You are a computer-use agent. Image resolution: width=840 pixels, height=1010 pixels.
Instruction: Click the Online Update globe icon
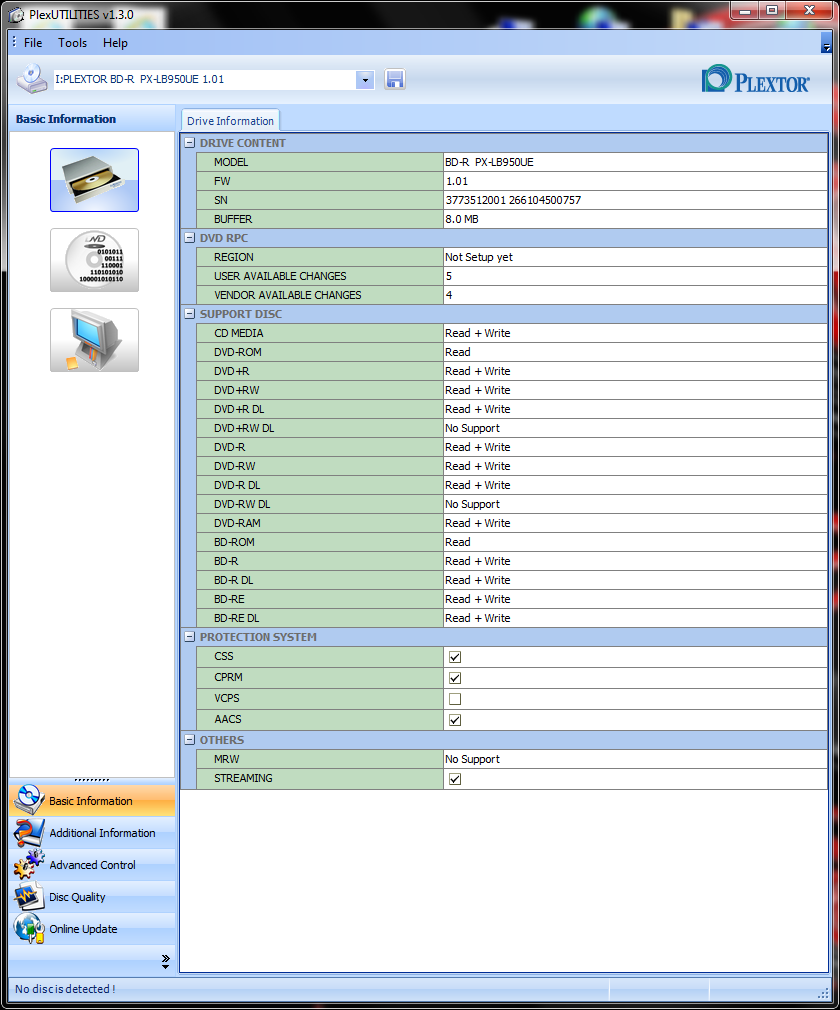click(29, 929)
